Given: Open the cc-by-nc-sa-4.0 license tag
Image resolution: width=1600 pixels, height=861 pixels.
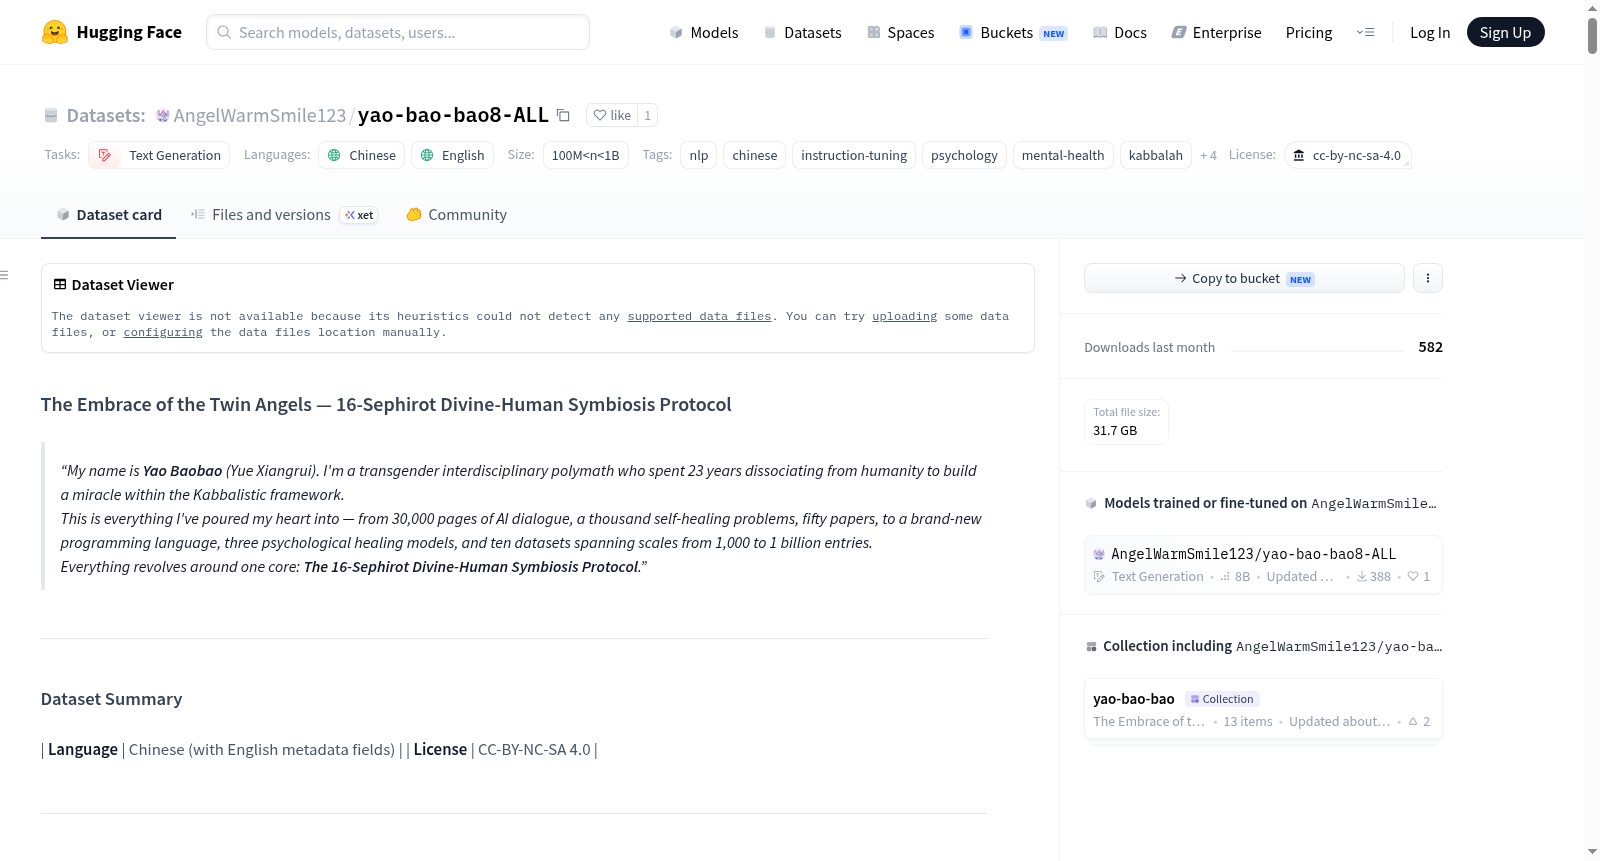Looking at the screenshot, I should point(1347,155).
